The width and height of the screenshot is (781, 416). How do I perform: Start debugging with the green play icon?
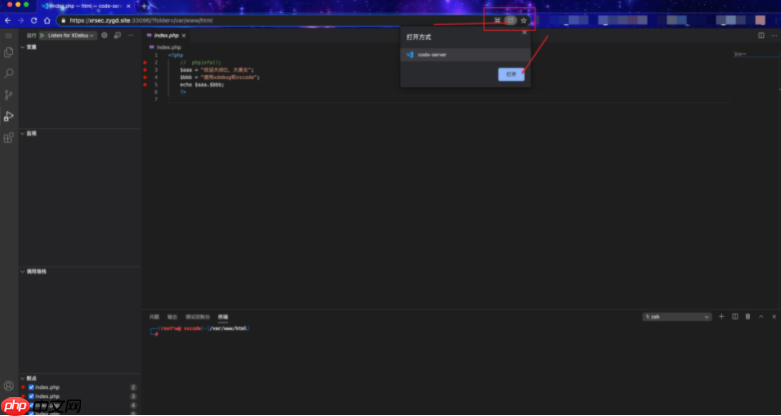point(42,35)
